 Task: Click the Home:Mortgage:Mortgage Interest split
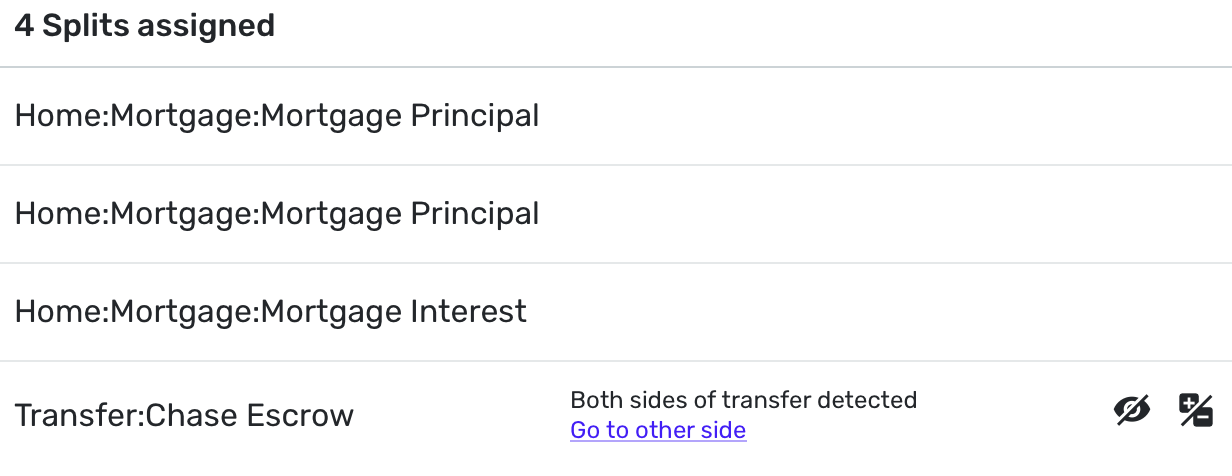(271, 313)
